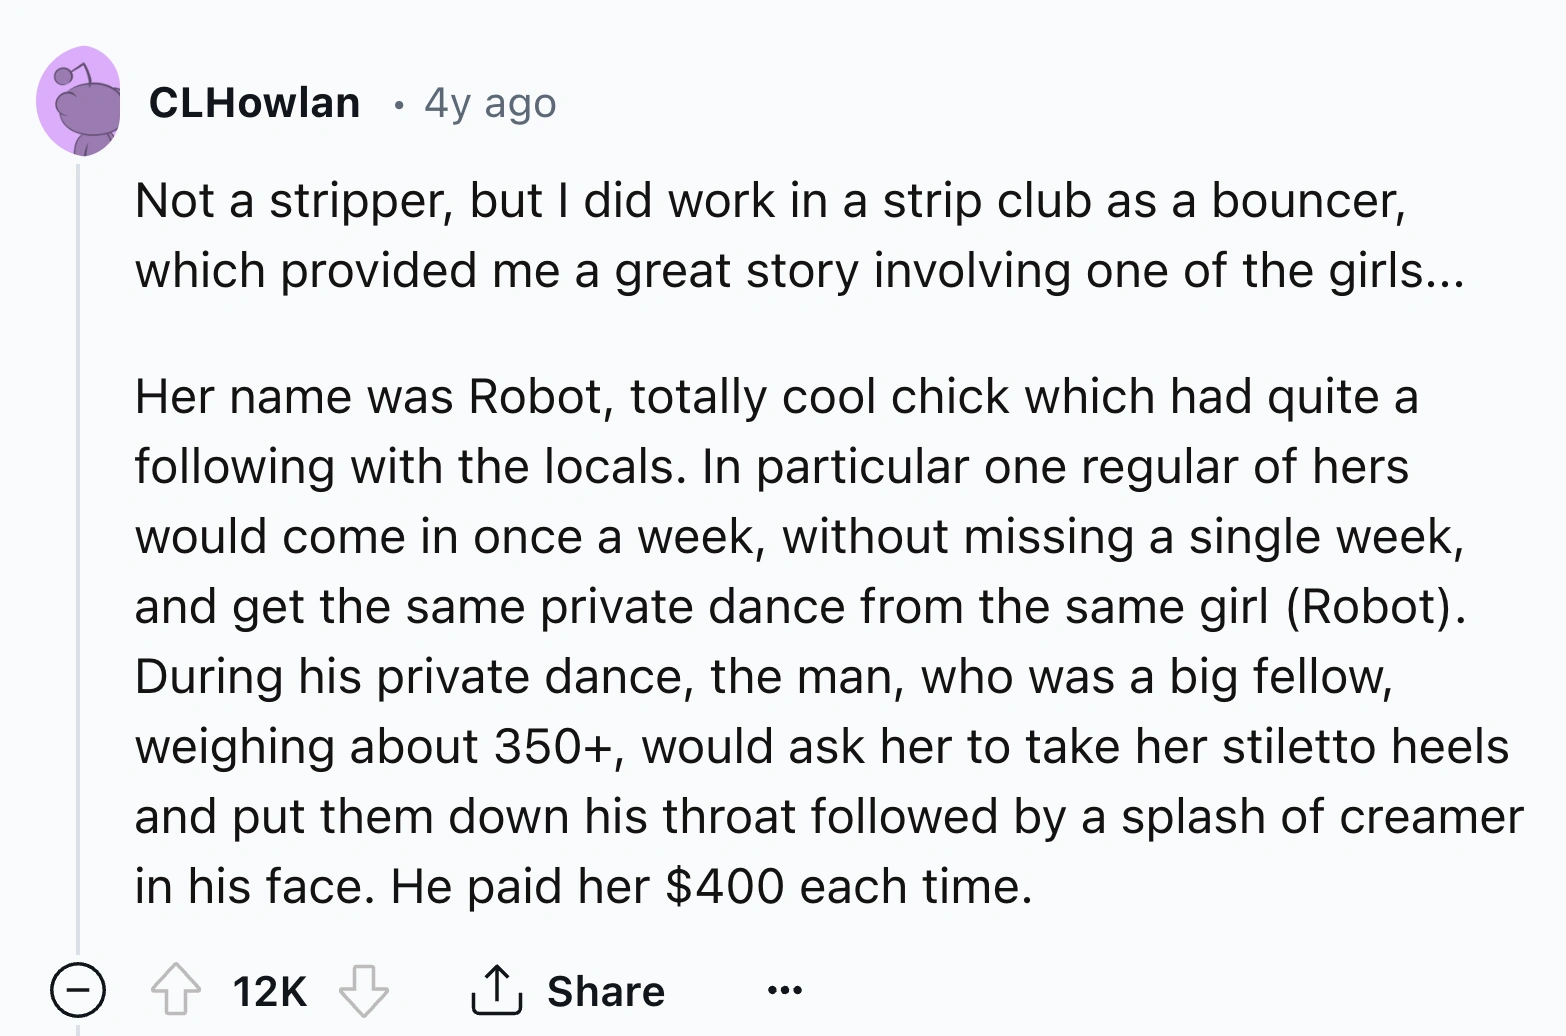Click the dot separator beside the username
The image size is (1566, 1036).
pos(399,104)
